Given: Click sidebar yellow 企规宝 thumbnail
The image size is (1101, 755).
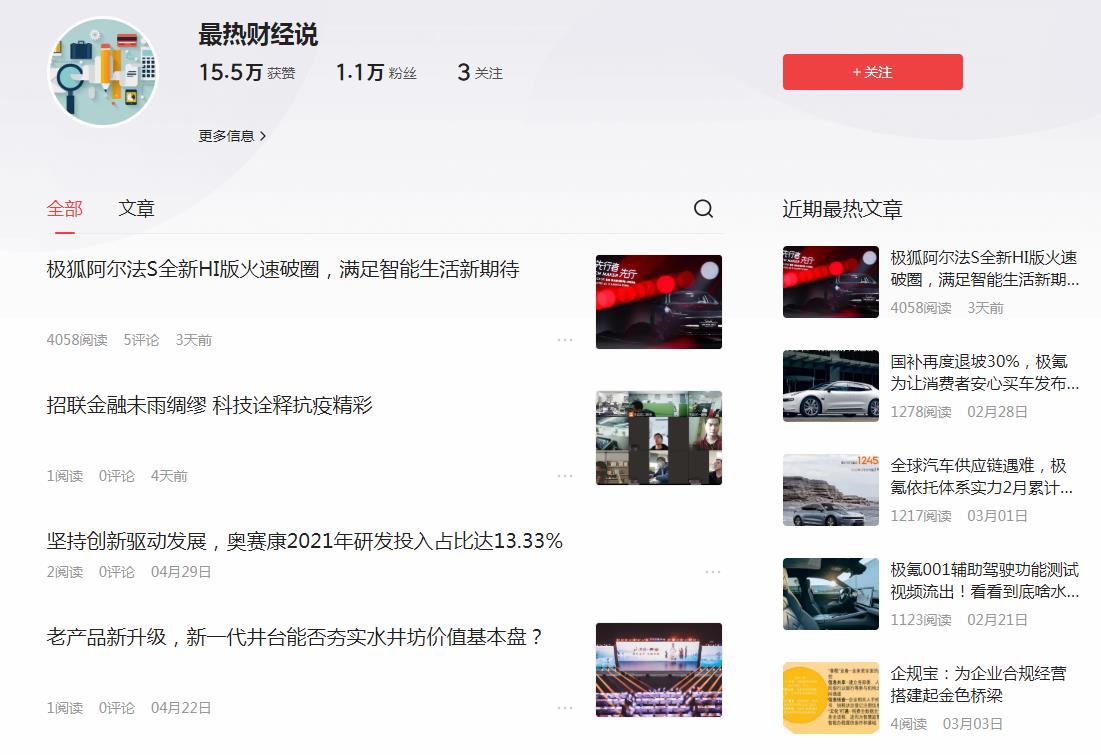Looking at the screenshot, I should (x=831, y=697).
